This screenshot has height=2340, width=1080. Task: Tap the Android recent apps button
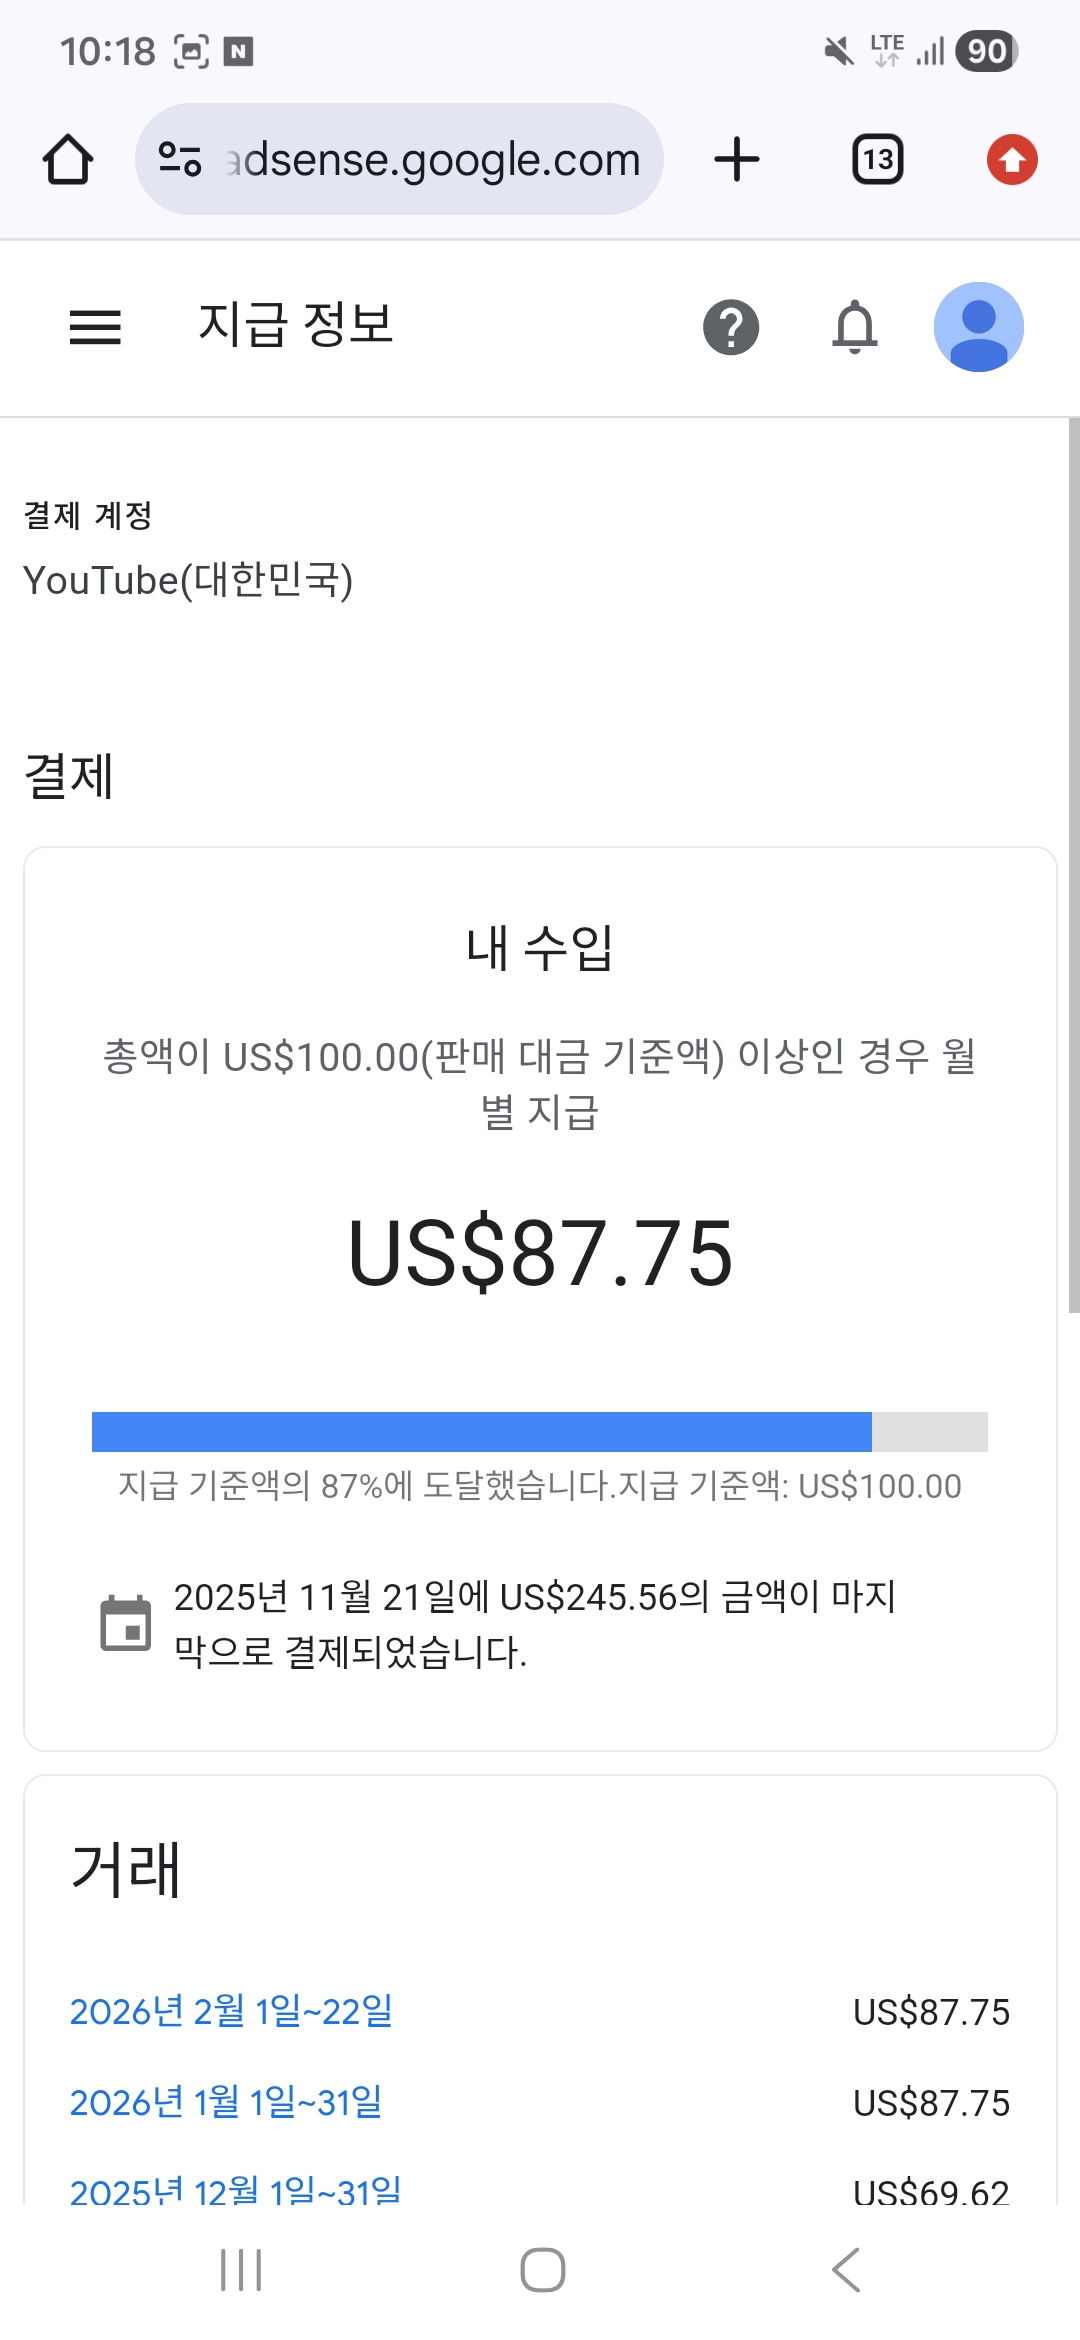241,2270
